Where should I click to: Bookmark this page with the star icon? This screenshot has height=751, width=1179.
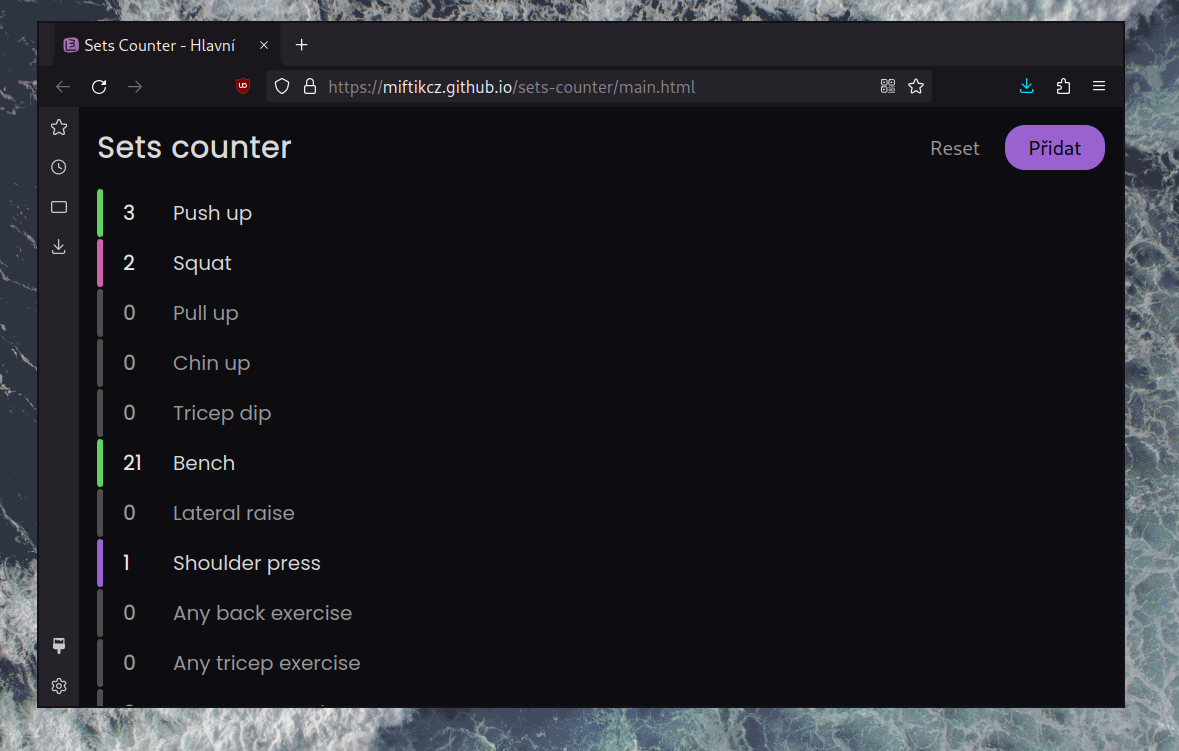pos(916,87)
